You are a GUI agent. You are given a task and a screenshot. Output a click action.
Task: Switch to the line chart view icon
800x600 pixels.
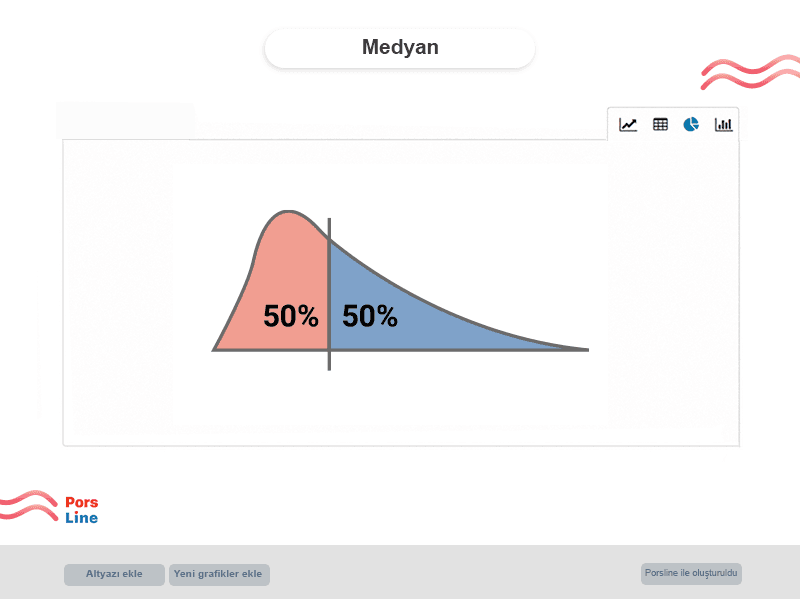pos(628,124)
